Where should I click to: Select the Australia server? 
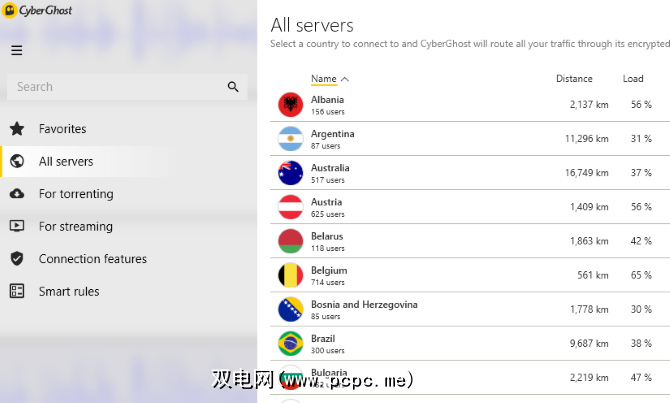(470, 173)
